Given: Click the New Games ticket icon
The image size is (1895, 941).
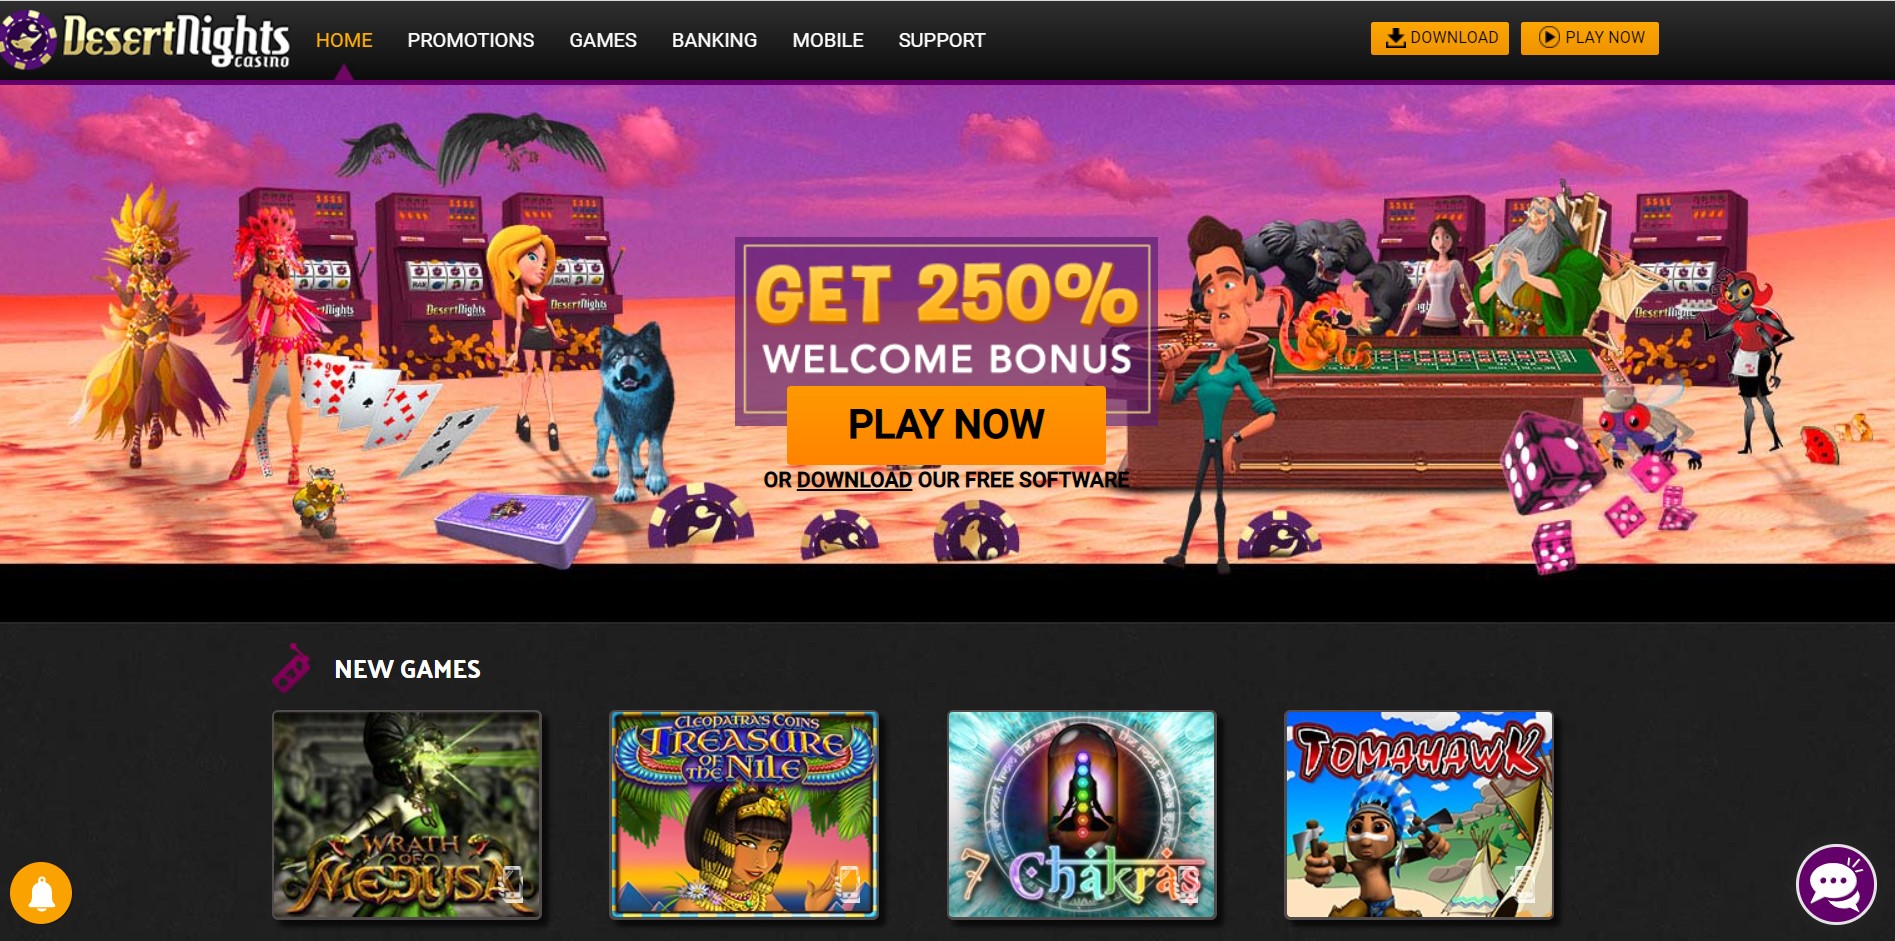Looking at the screenshot, I should [x=291, y=668].
